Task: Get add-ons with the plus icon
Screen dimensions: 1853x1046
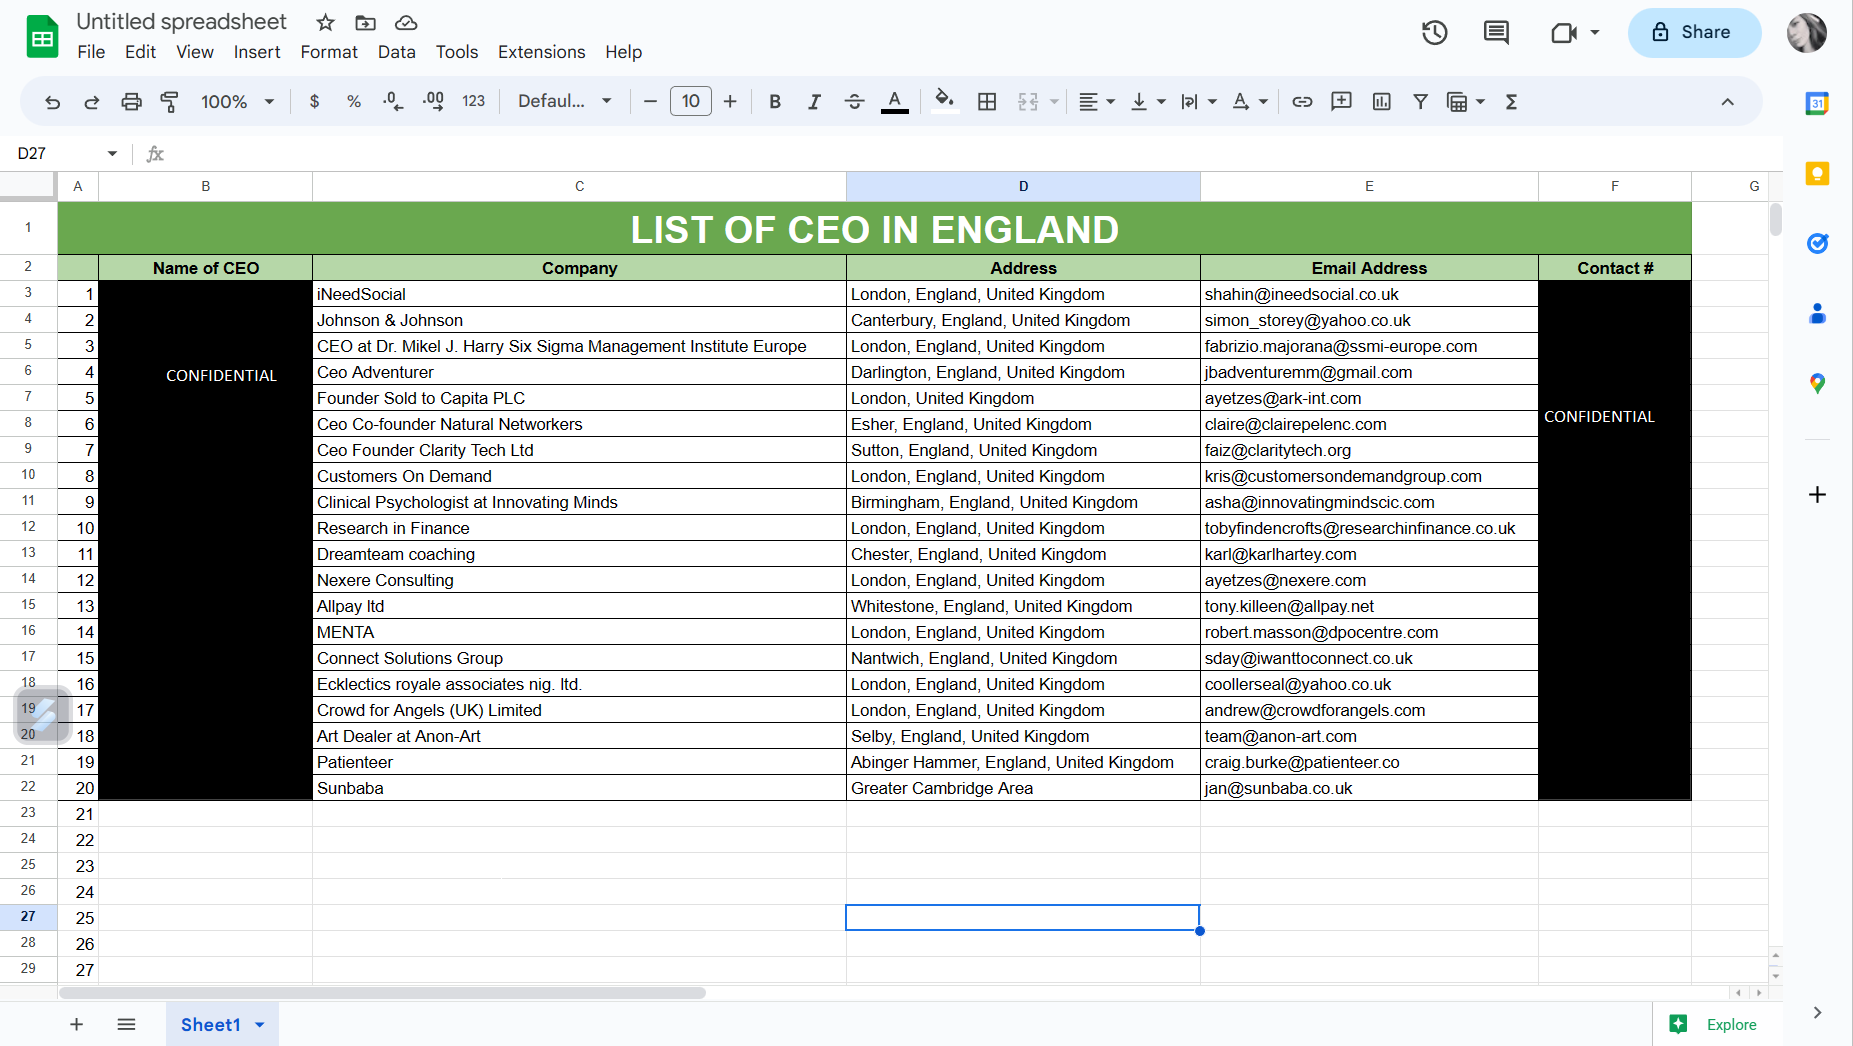Action: tap(1817, 494)
